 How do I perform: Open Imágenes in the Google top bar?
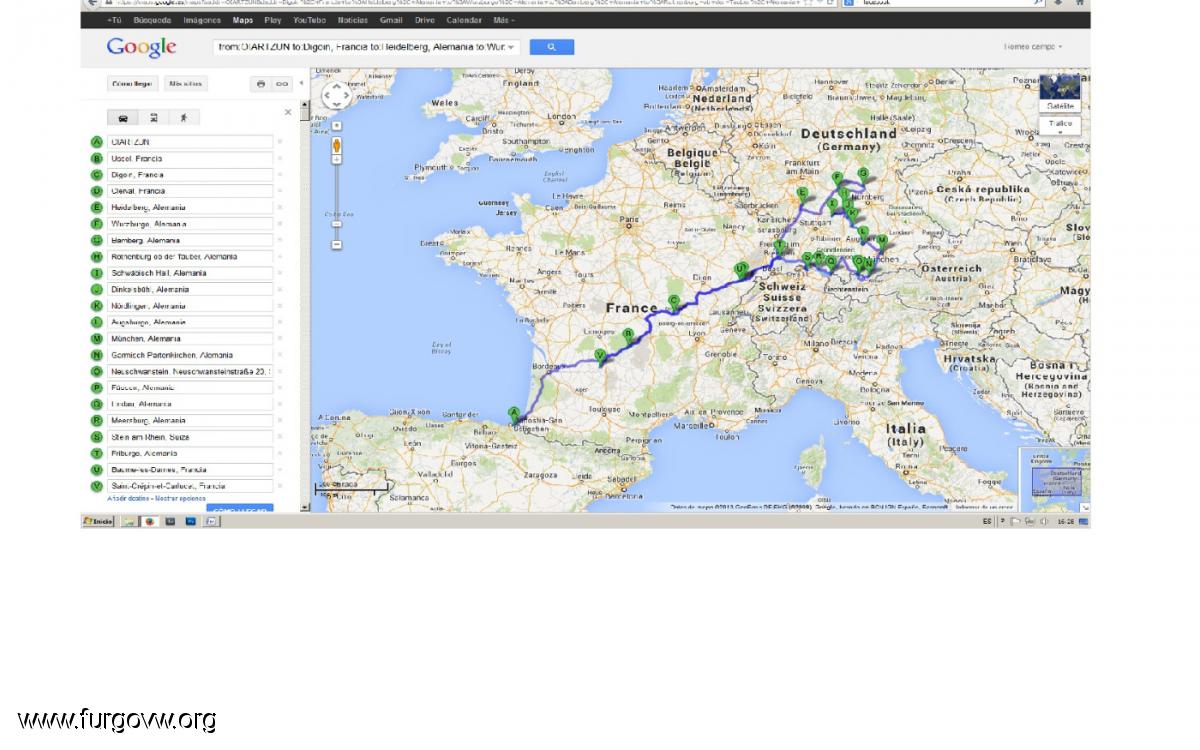point(204,20)
